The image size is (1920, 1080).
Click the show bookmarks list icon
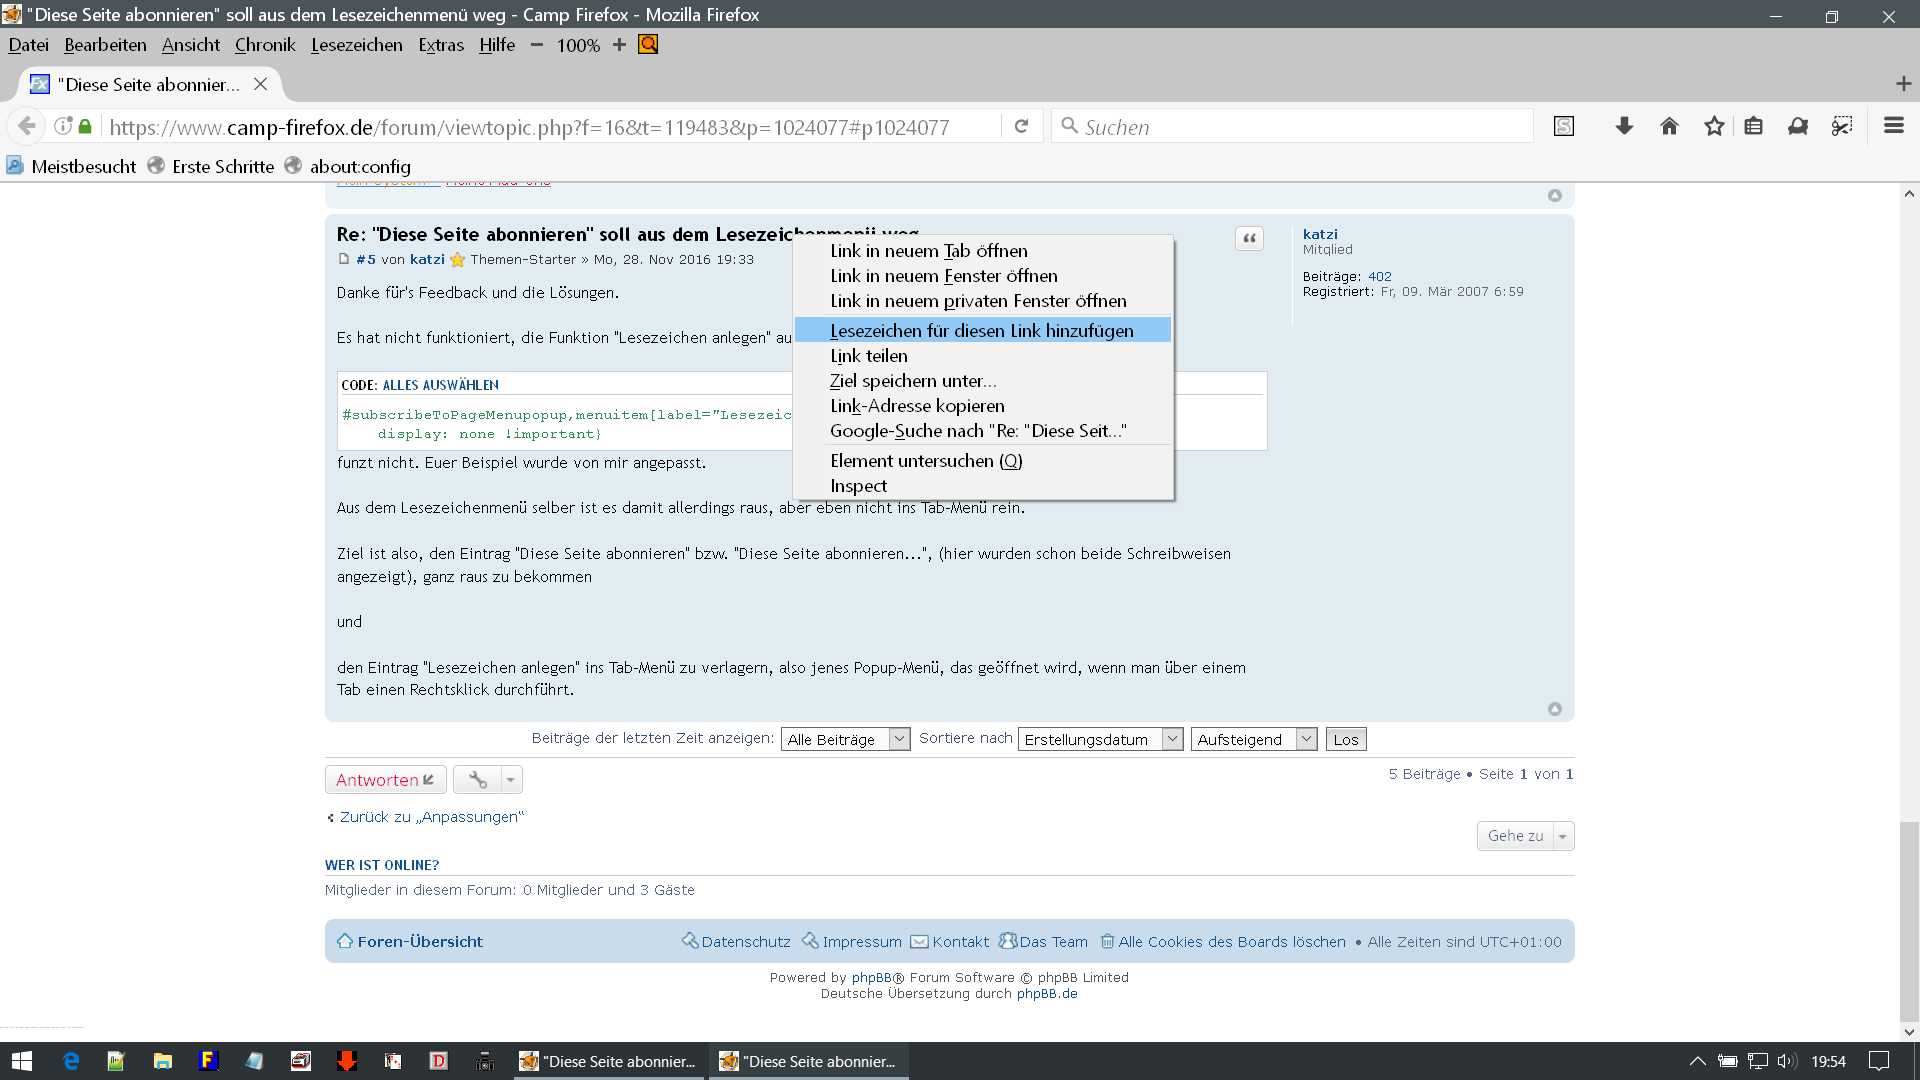(1753, 126)
